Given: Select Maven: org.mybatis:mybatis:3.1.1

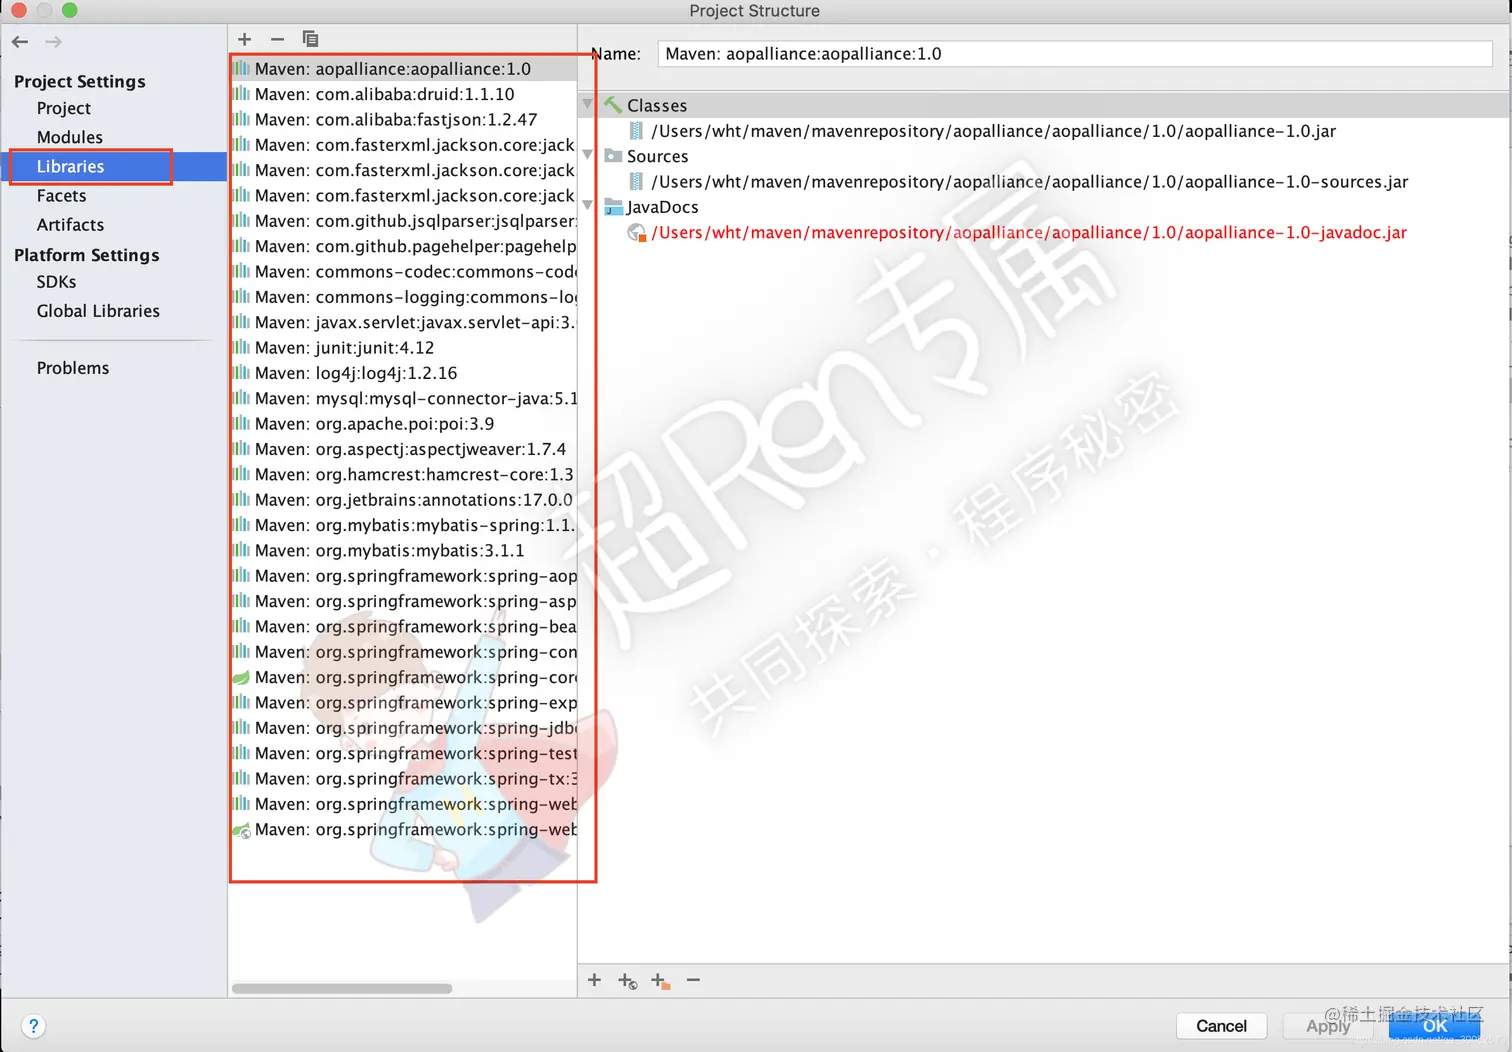Looking at the screenshot, I should [x=404, y=551].
